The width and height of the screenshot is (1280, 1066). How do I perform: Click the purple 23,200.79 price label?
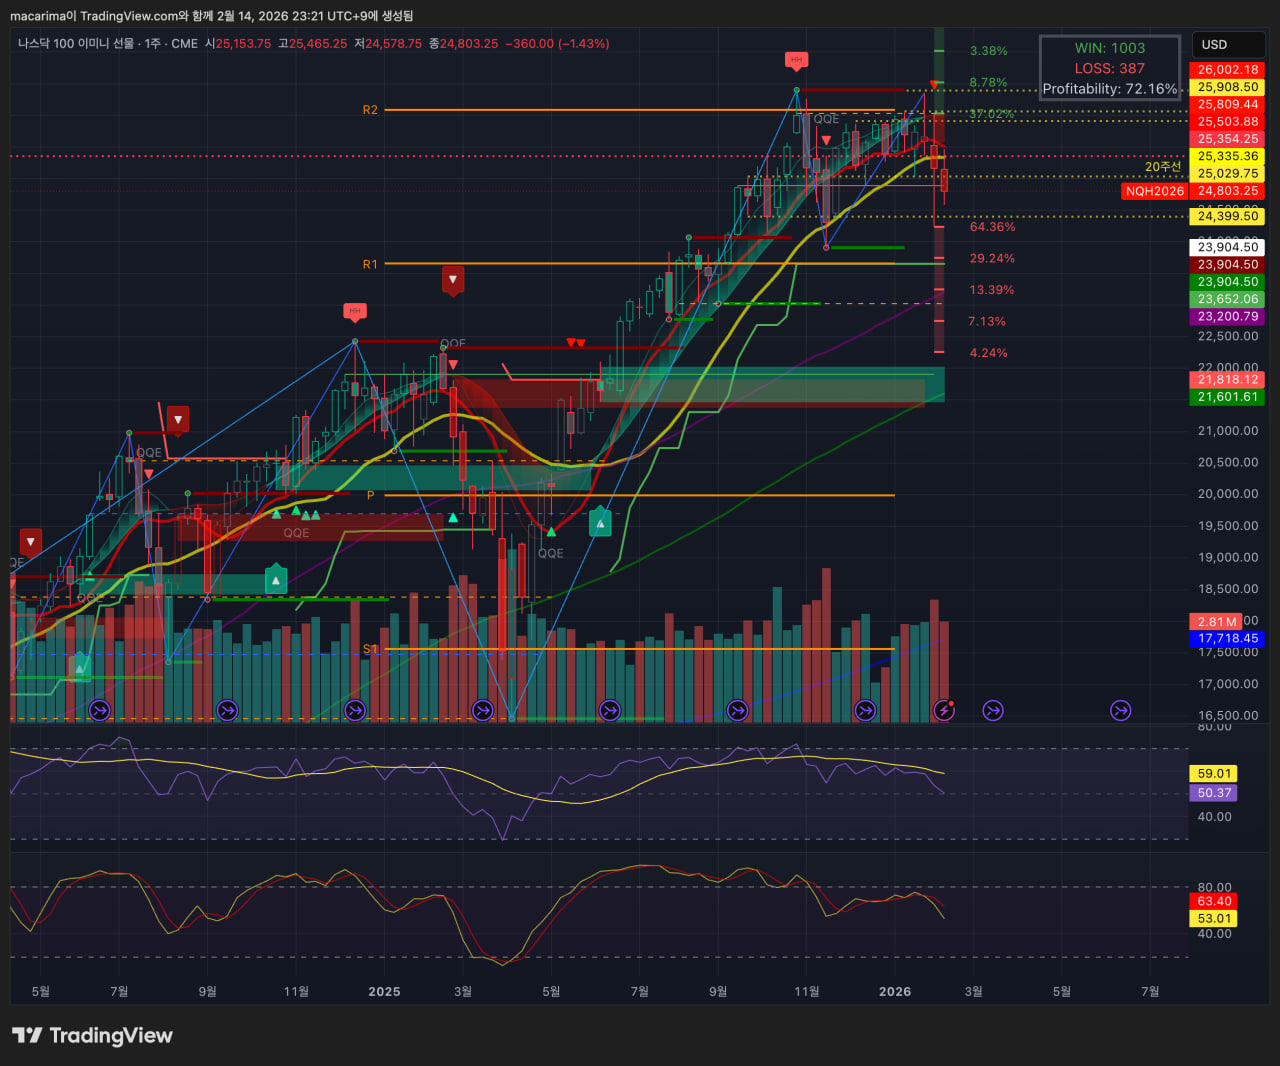[1227, 317]
